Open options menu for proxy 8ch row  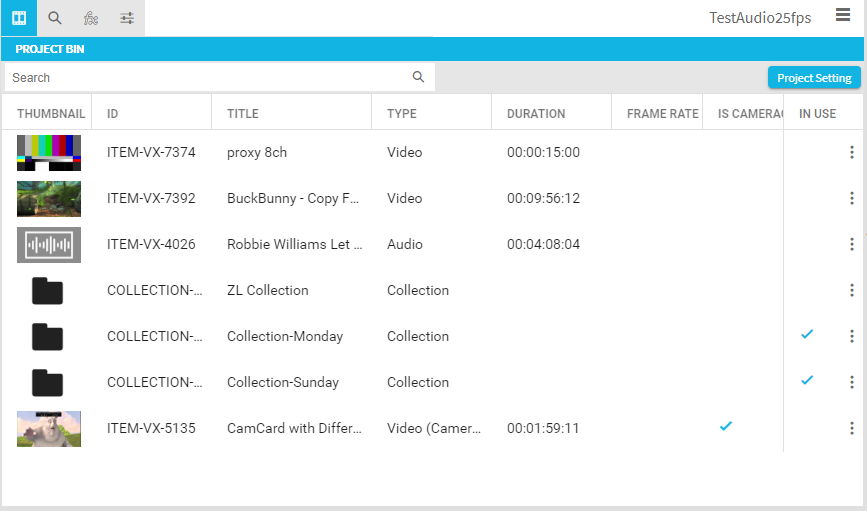point(852,152)
